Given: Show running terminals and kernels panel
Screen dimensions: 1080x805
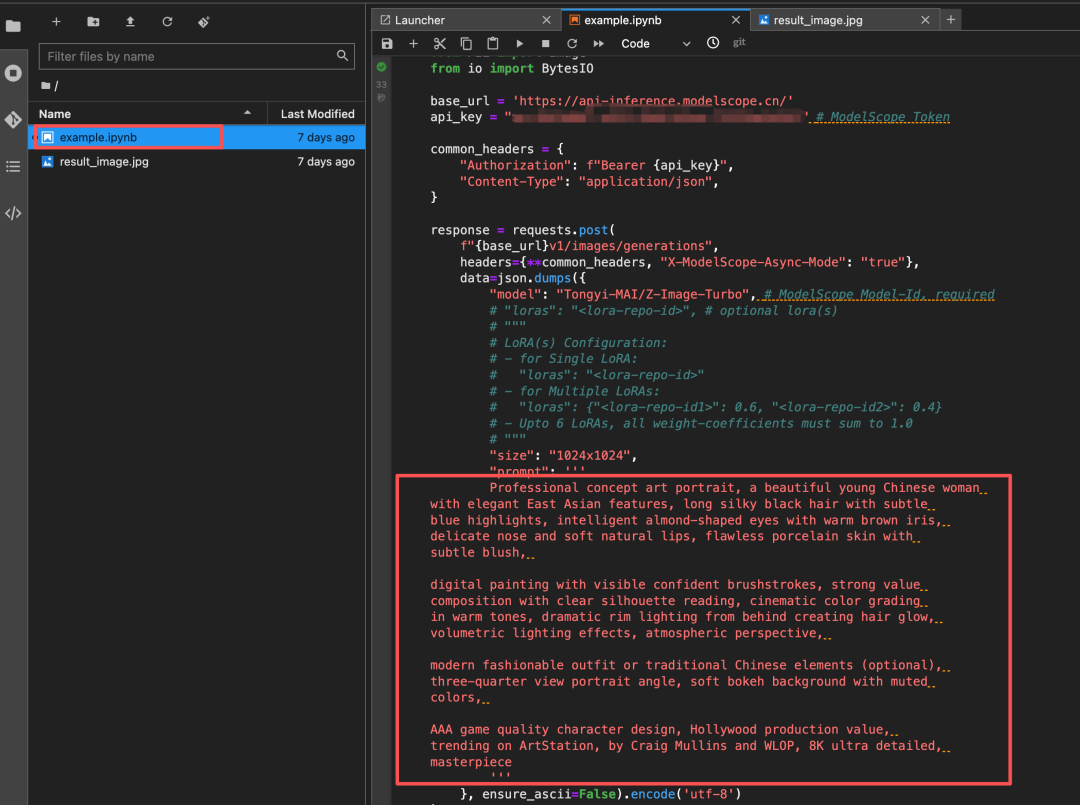Looking at the screenshot, I should pos(13,73).
